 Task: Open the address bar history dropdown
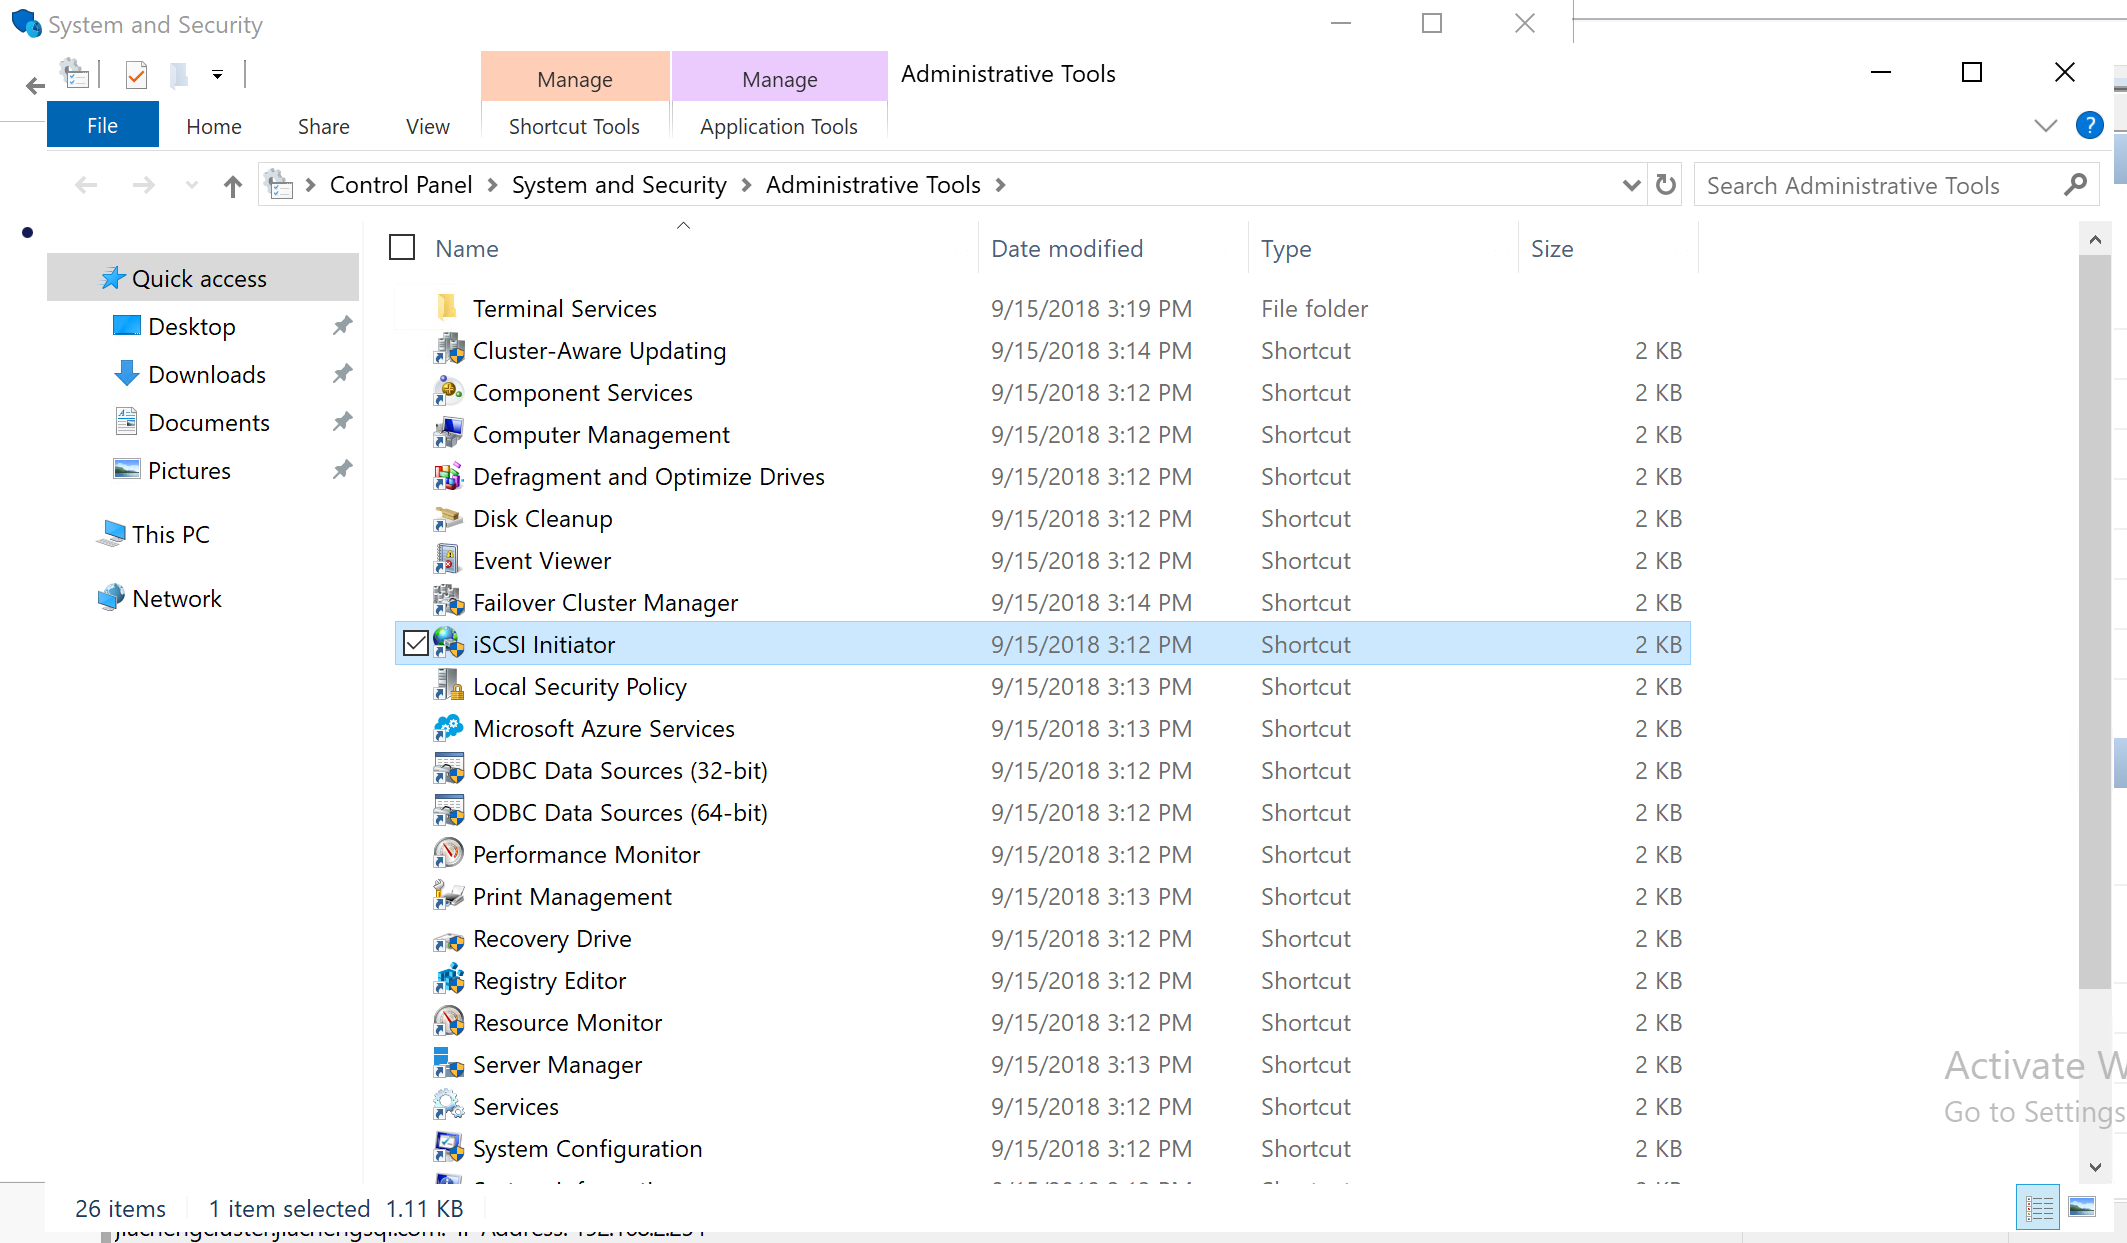click(1631, 185)
